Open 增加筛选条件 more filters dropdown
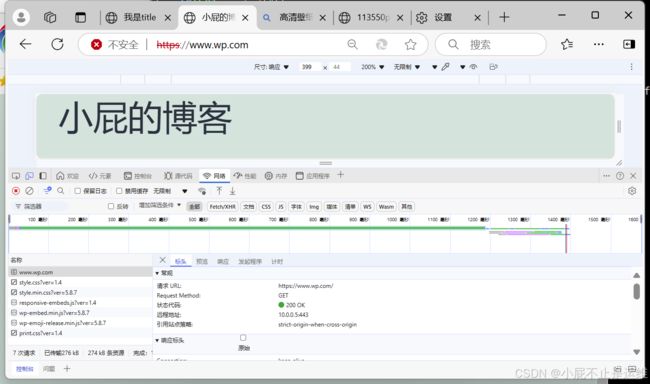 (x=160, y=205)
